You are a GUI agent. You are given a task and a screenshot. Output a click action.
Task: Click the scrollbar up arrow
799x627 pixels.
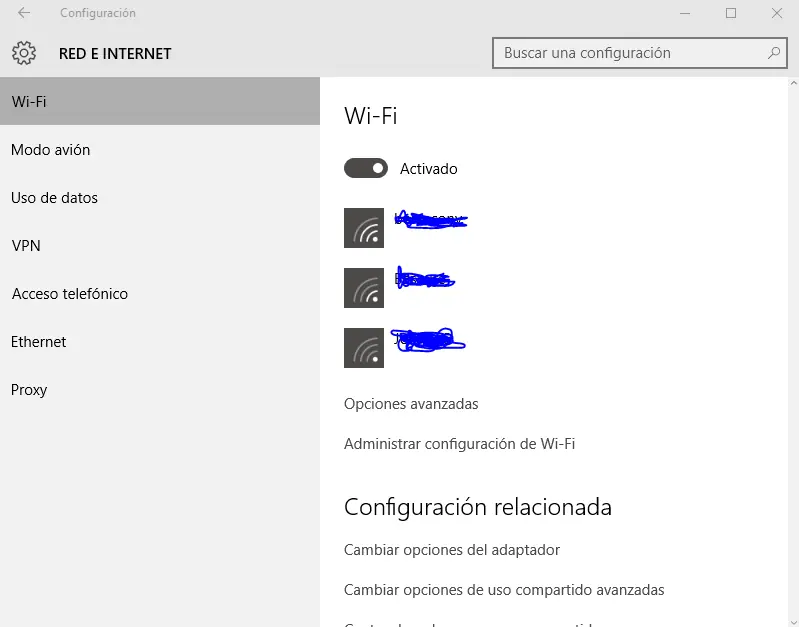[793, 83]
